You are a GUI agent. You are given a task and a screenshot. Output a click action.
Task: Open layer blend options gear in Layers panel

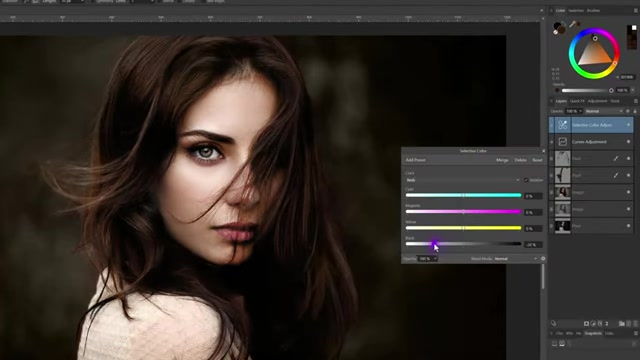click(628, 111)
